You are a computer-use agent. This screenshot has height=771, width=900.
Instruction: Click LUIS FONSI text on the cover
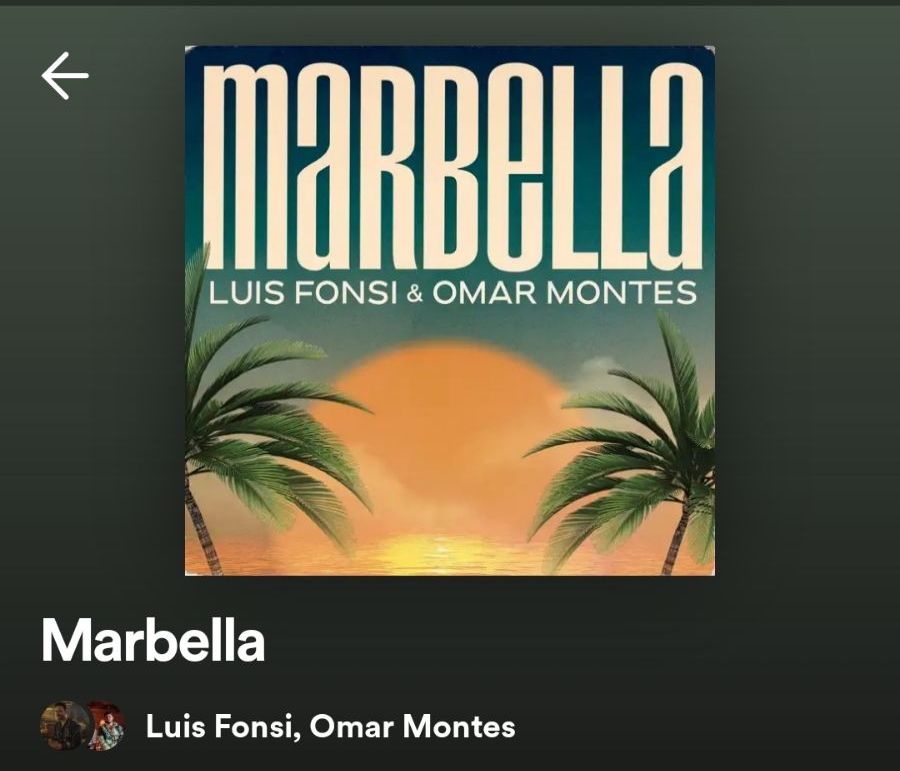(302, 293)
